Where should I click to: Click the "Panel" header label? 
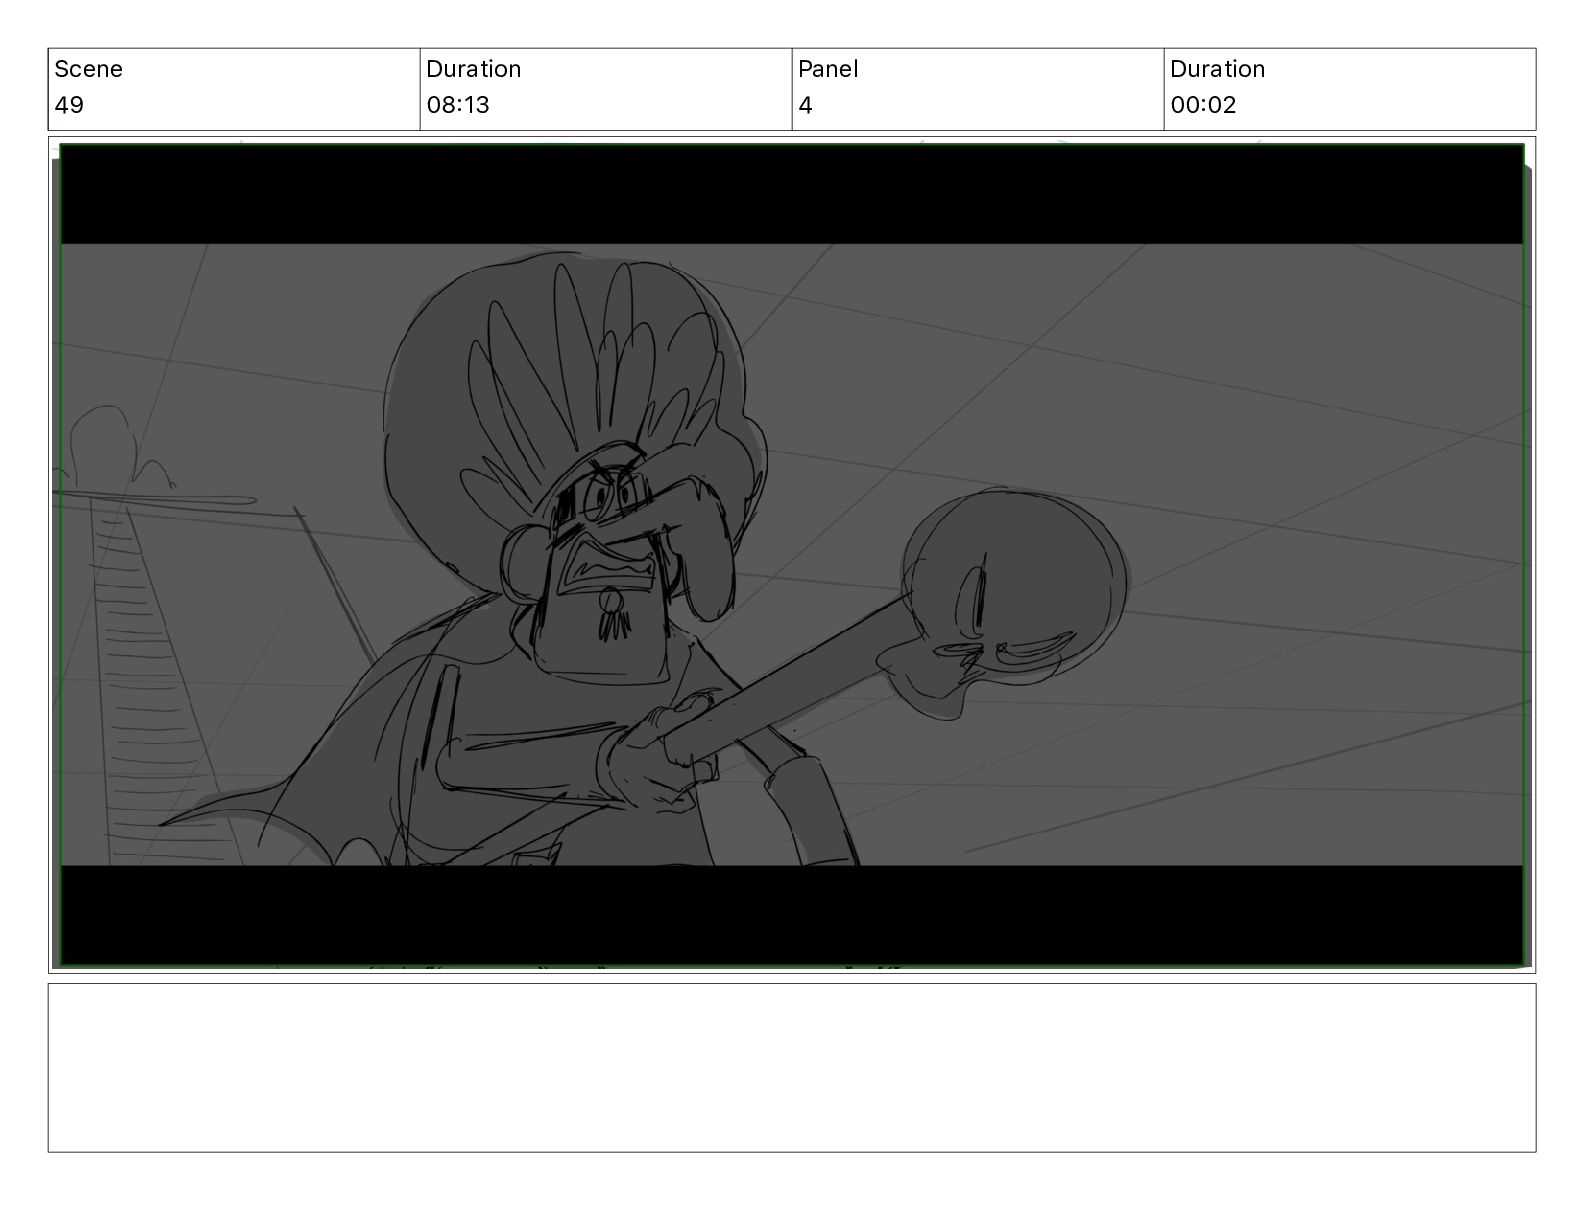point(828,69)
